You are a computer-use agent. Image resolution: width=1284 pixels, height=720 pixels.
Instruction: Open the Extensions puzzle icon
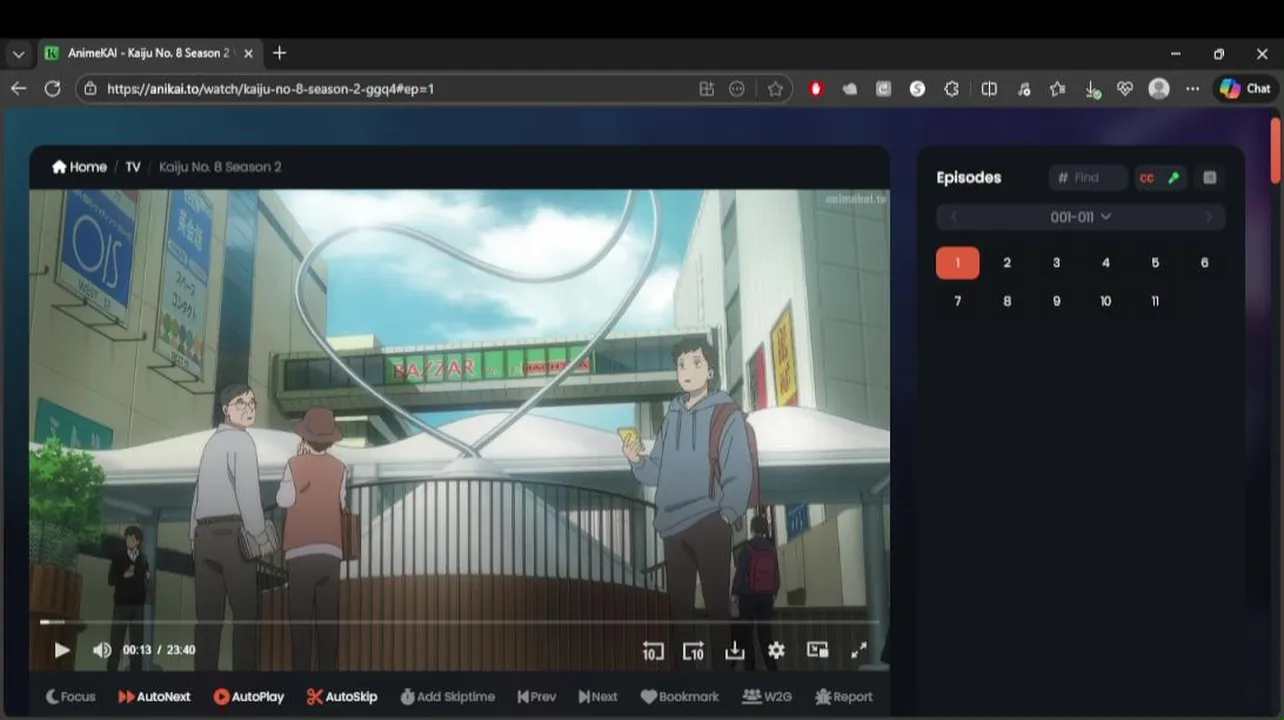[x=951, y=89]
